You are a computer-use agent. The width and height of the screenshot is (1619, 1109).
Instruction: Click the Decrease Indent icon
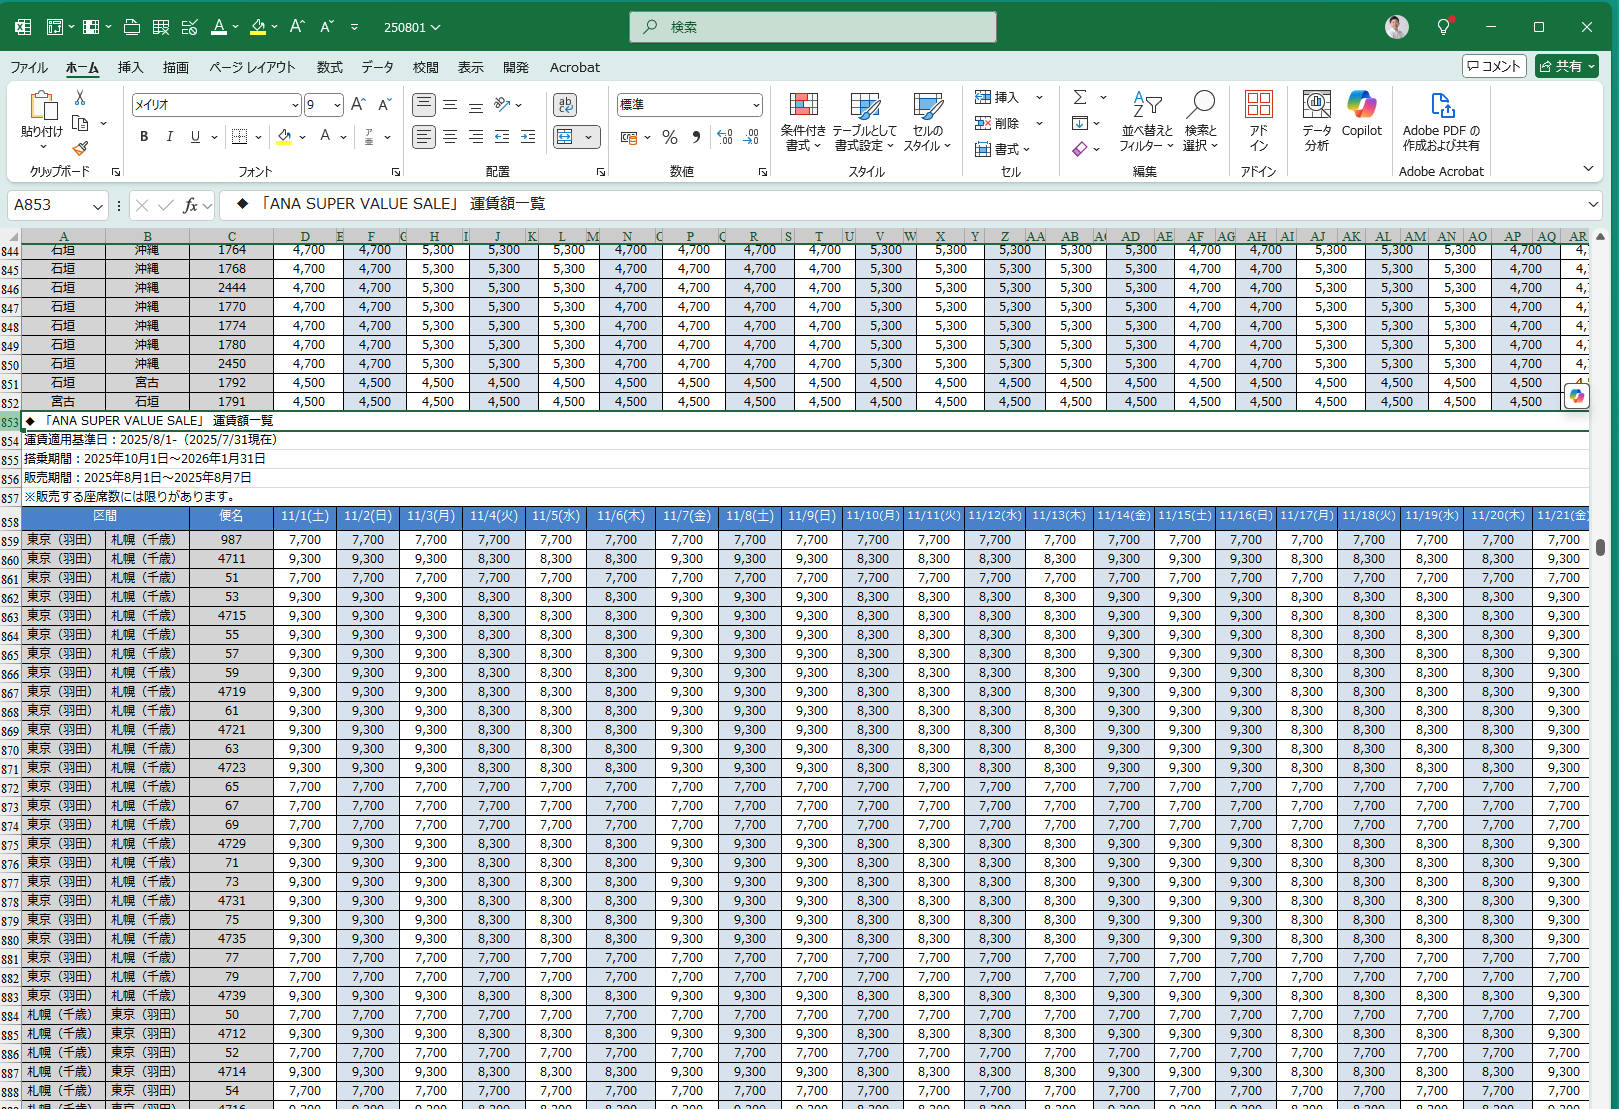[x=502, y=136]
